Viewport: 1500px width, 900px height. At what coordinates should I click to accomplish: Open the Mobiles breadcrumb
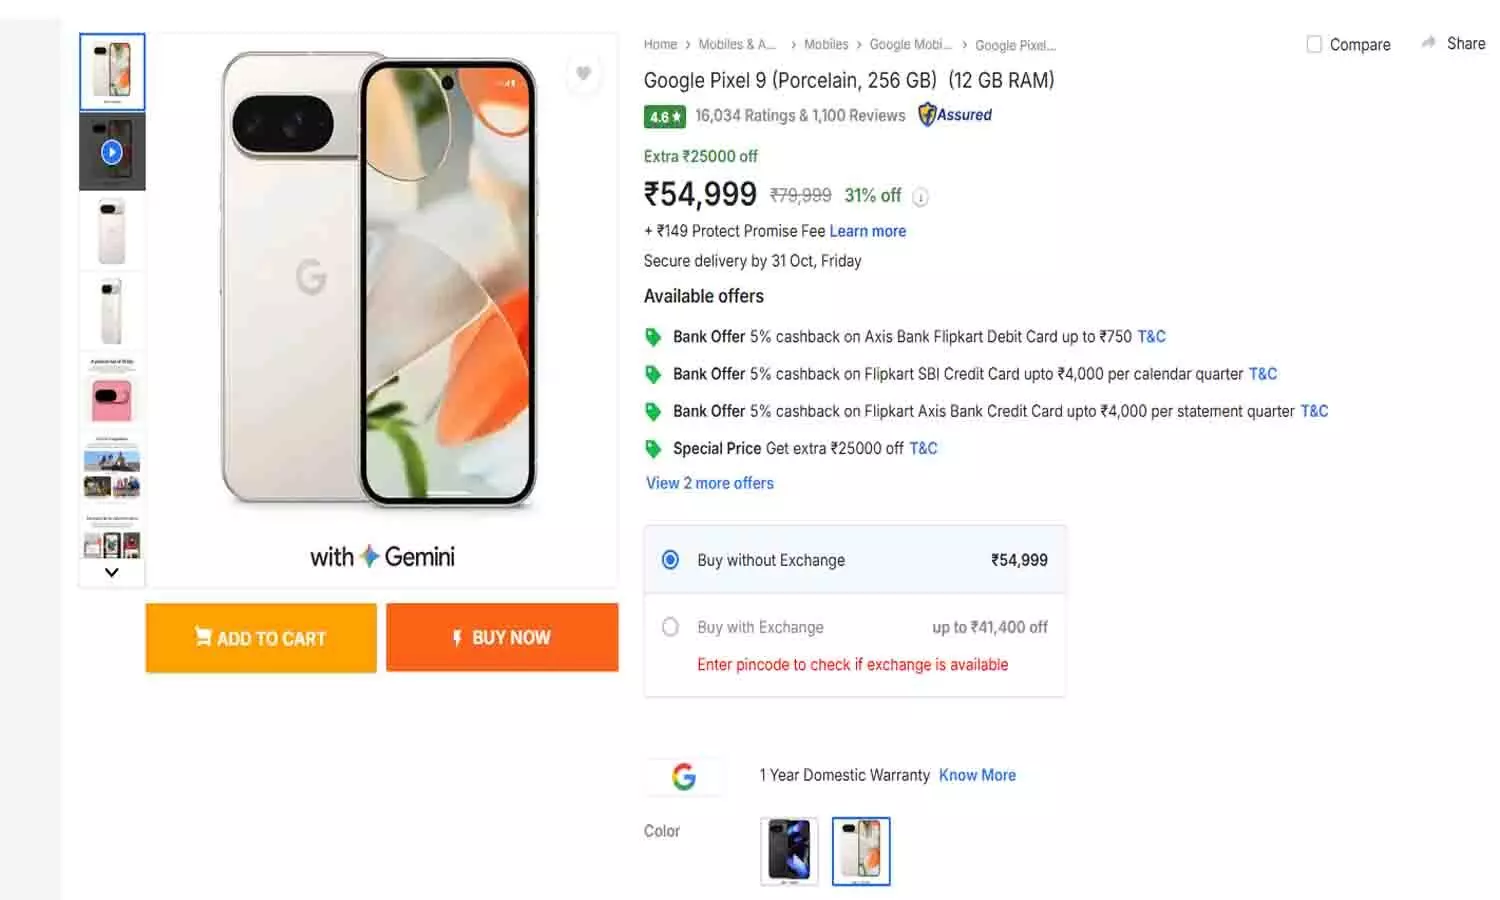[x=826, y=44]
